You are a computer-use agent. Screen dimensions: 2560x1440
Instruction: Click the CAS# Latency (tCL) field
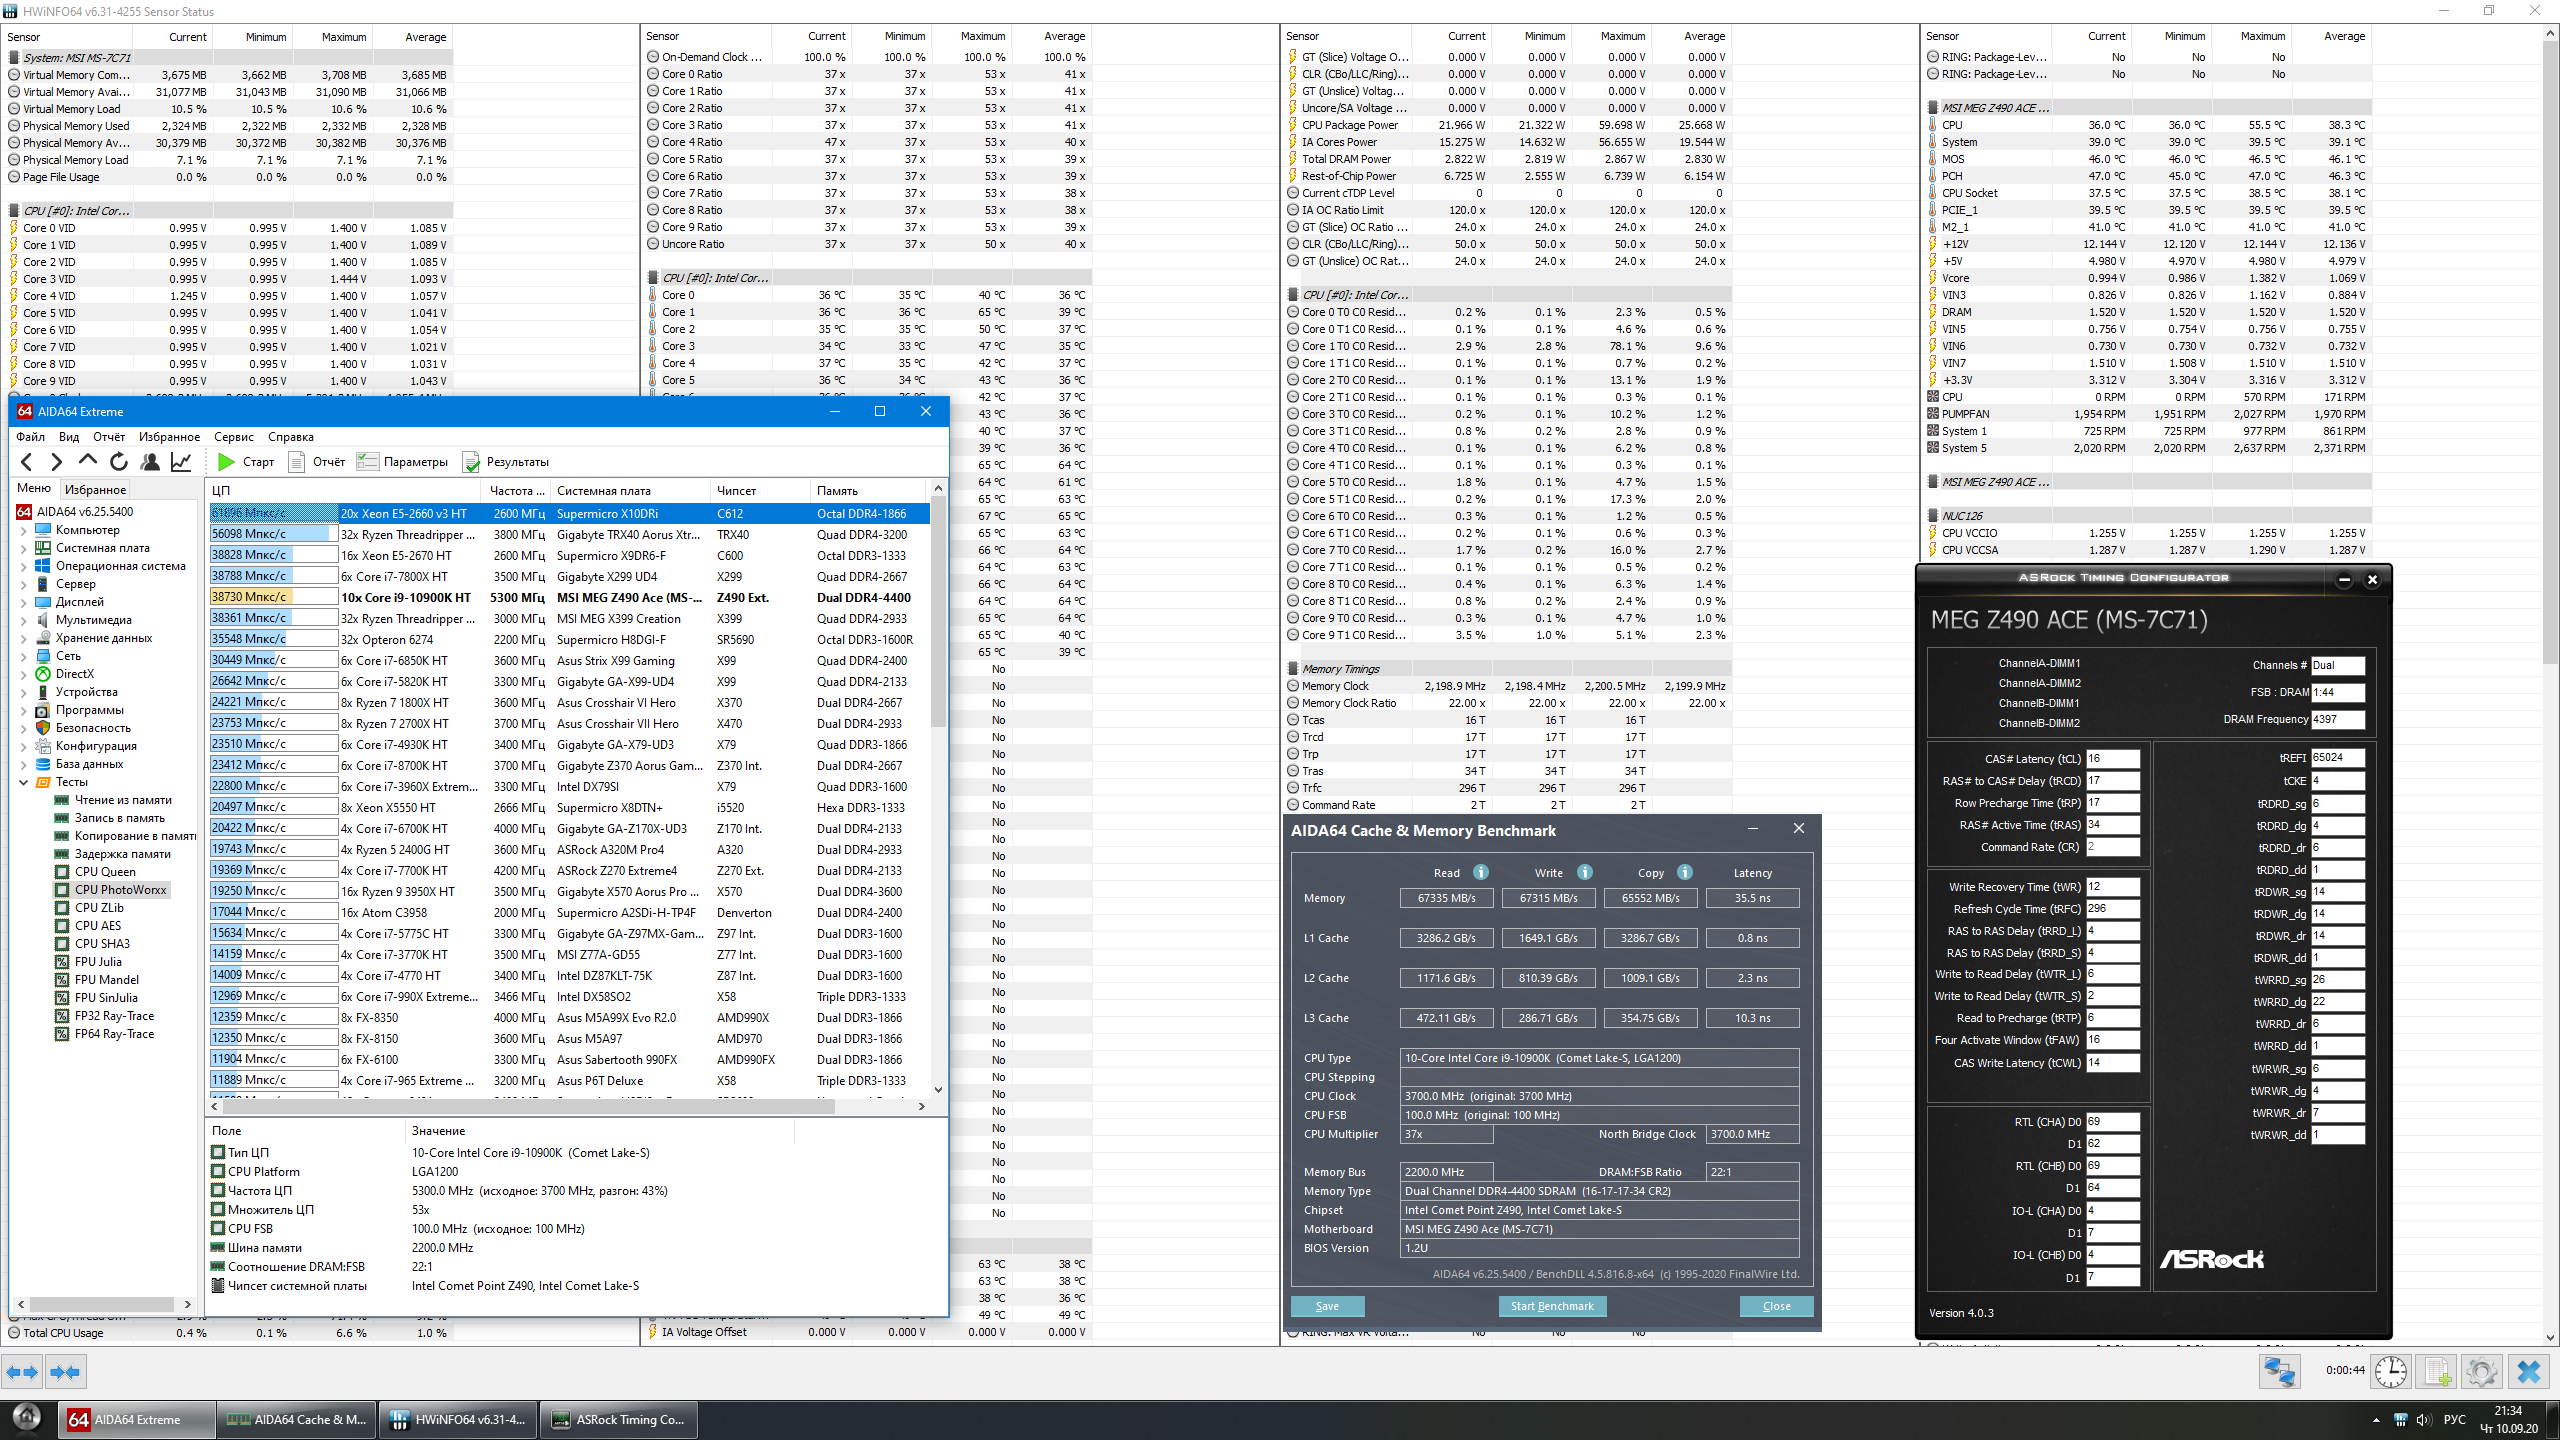click(x=2112, y=759)
